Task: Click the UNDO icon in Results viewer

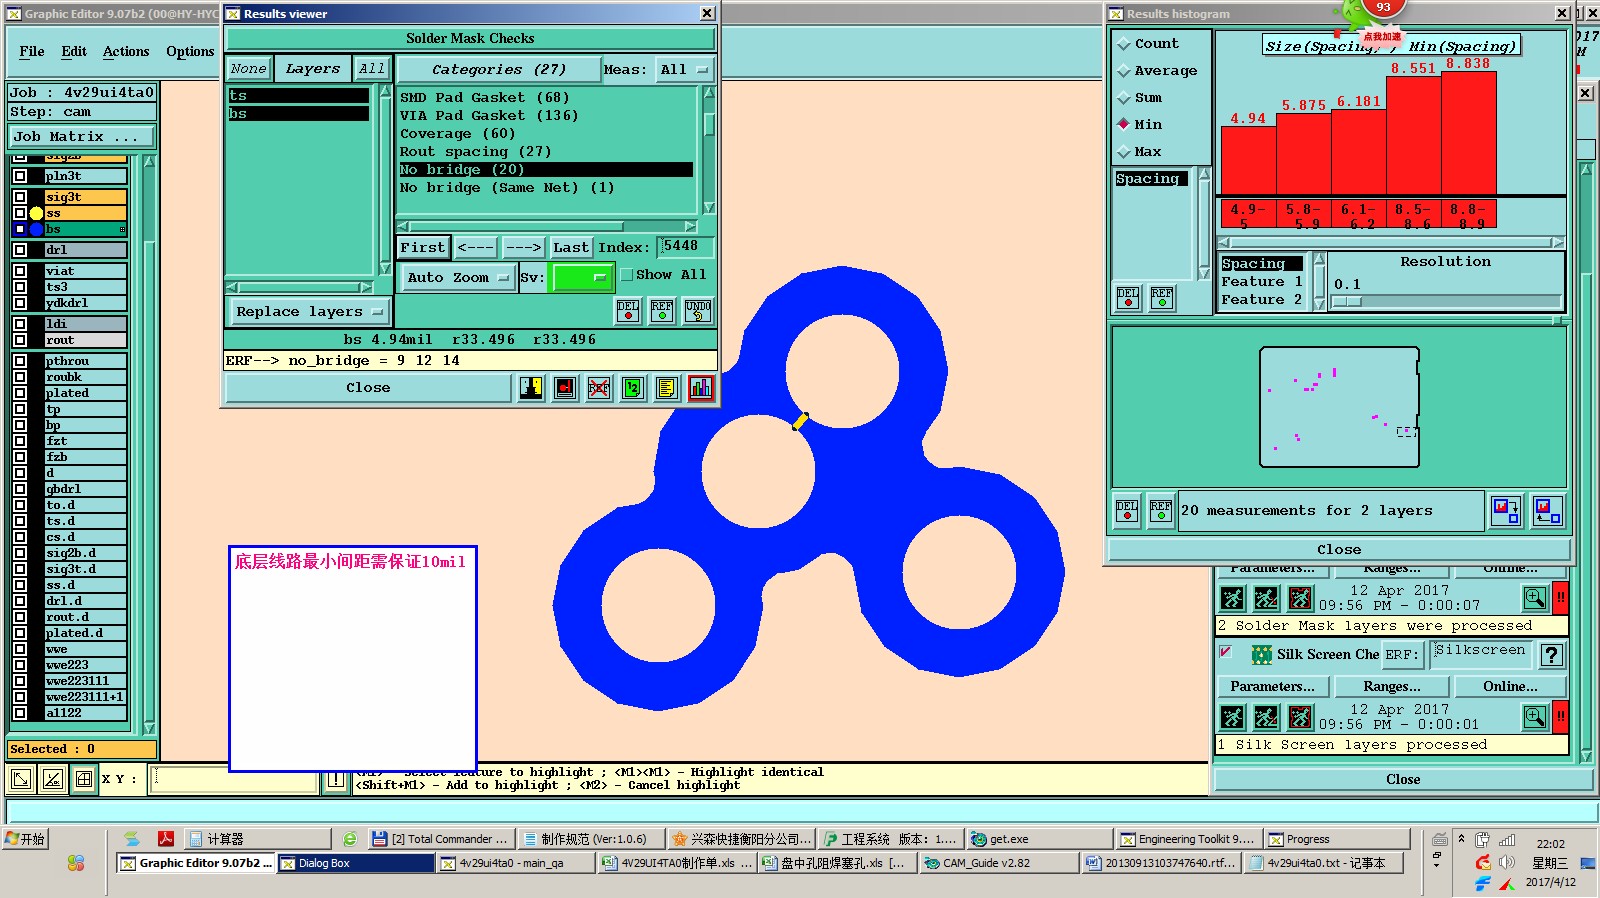Action: click(x=698, y=311)
